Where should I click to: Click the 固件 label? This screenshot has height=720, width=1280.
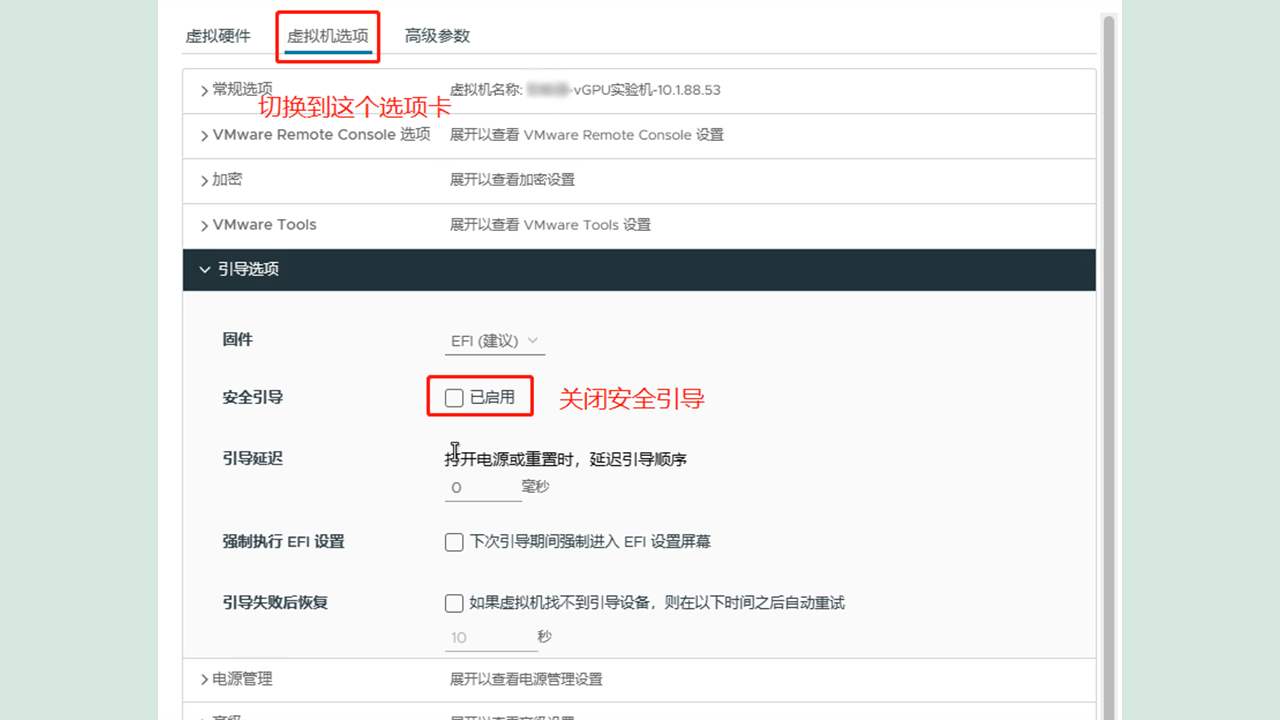[x=238, y=340]
